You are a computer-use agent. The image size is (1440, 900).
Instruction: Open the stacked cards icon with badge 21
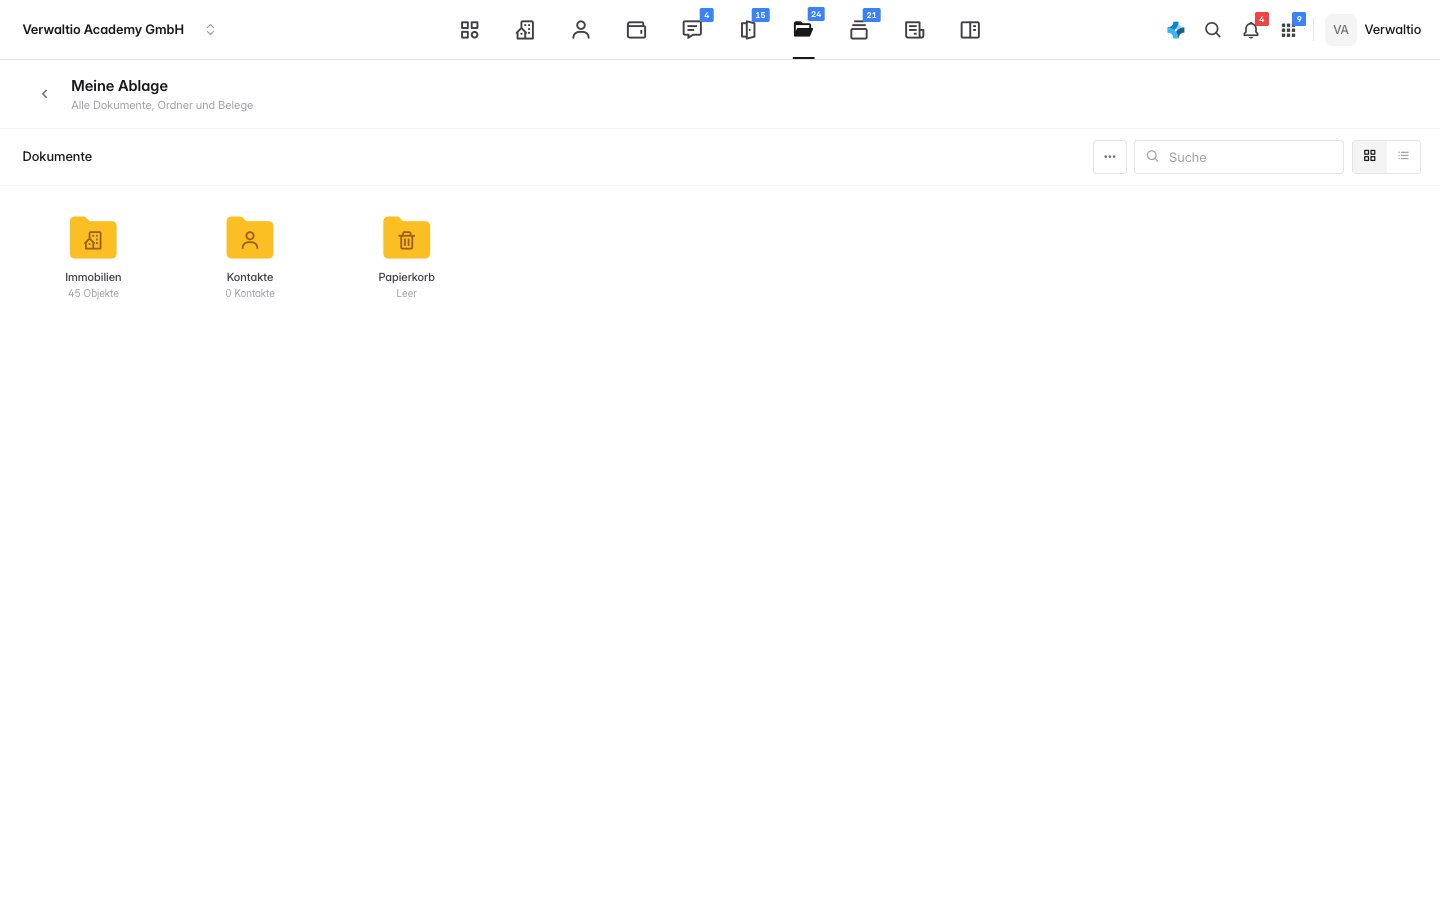[x=859, y=30]
